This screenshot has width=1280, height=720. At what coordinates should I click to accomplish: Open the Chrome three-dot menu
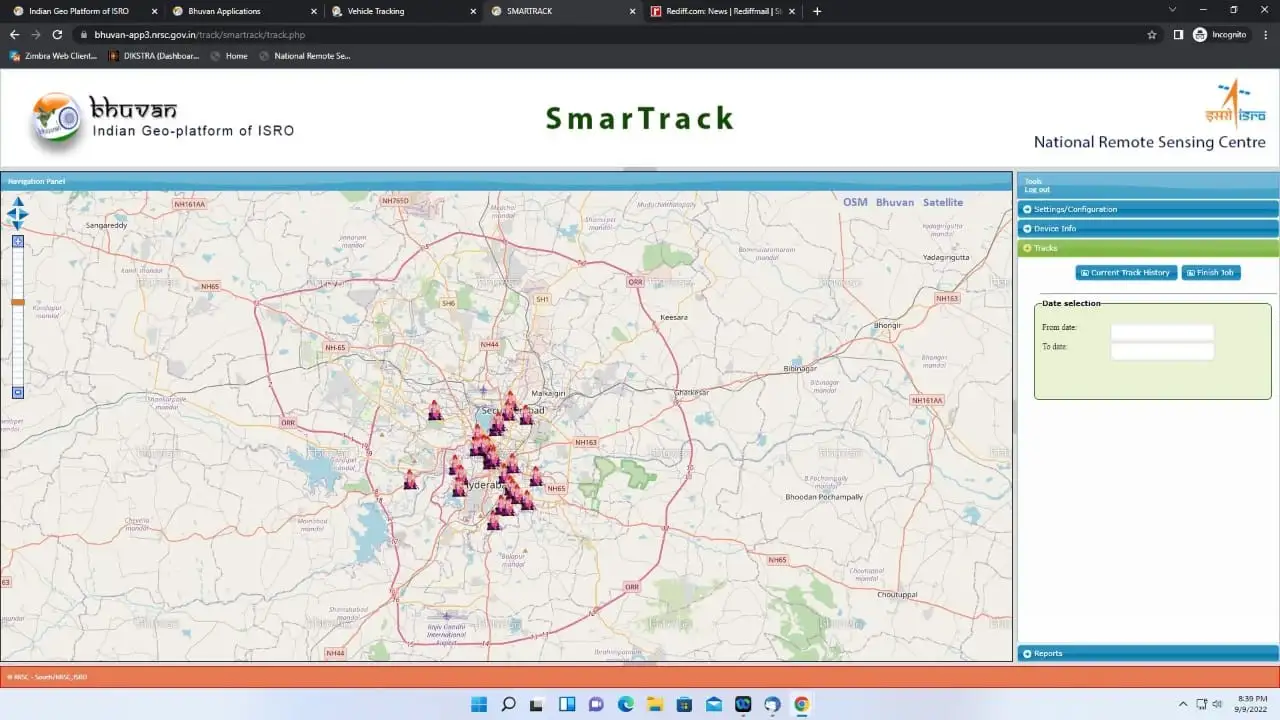1265,34
